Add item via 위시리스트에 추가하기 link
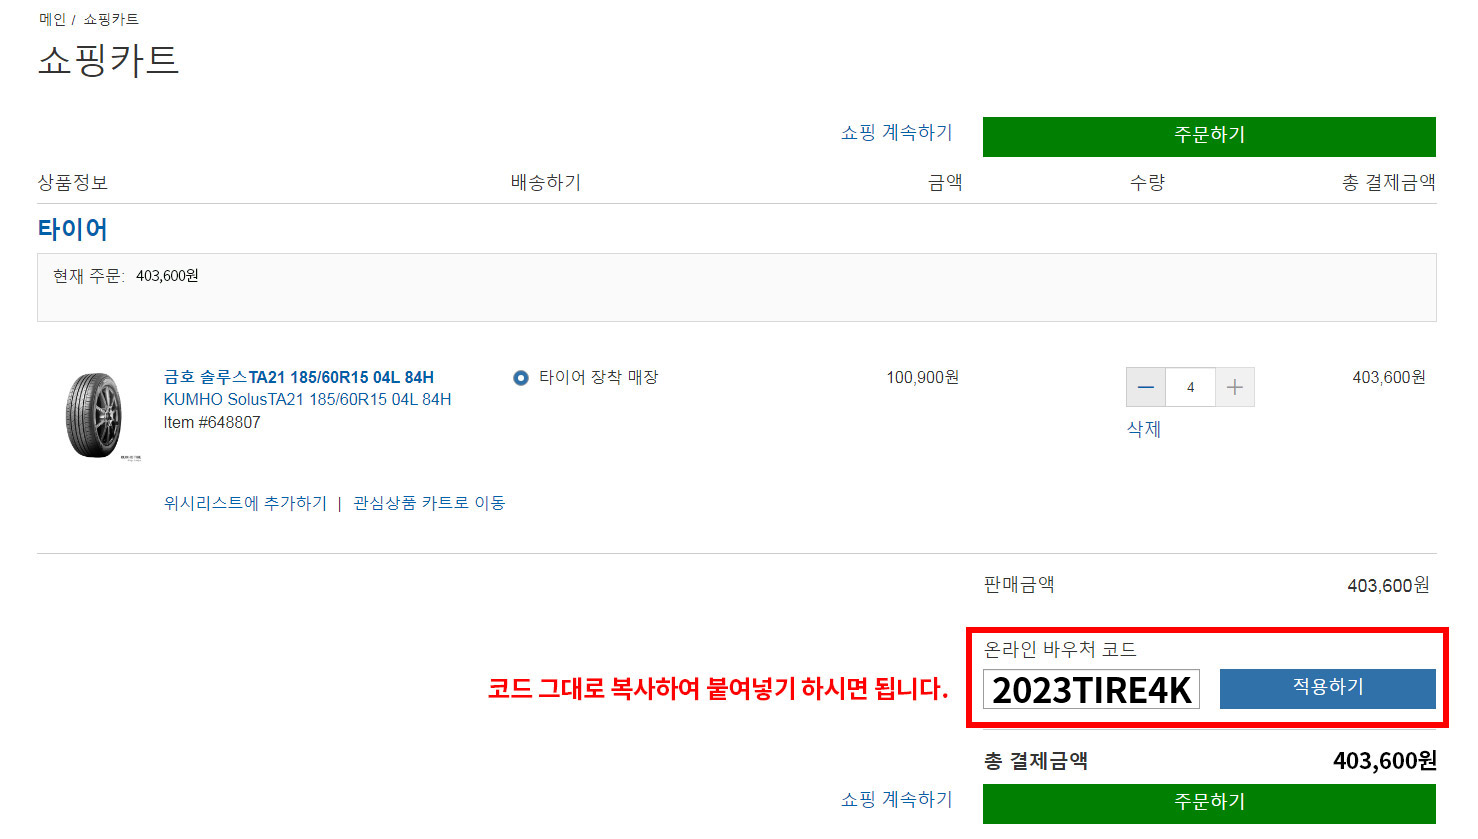Image resolution: width=1478 pixels, height=839 pixels. [x=245, y=503]
